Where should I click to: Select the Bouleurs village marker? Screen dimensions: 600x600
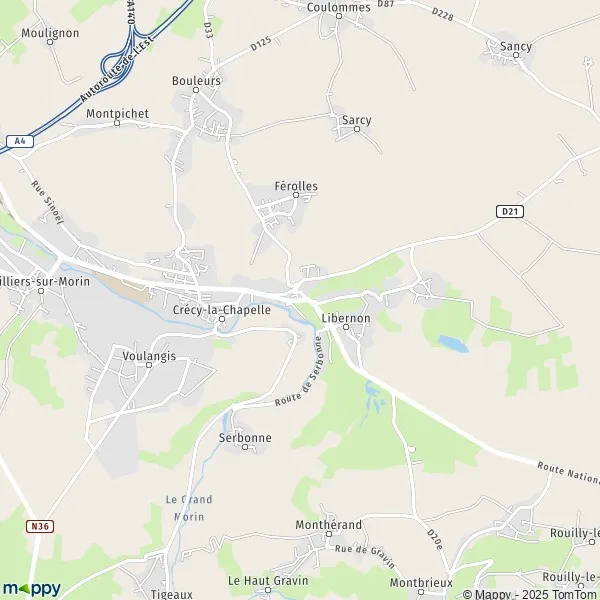196,90
